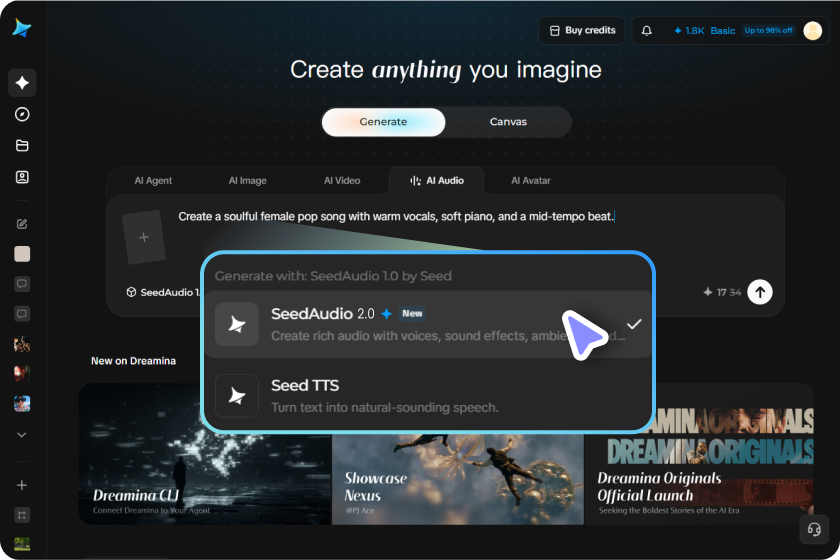Select the sparkle Create icon in sidebar
The width and height of the screenshot is (840, 560).
[x=22, y=83]
